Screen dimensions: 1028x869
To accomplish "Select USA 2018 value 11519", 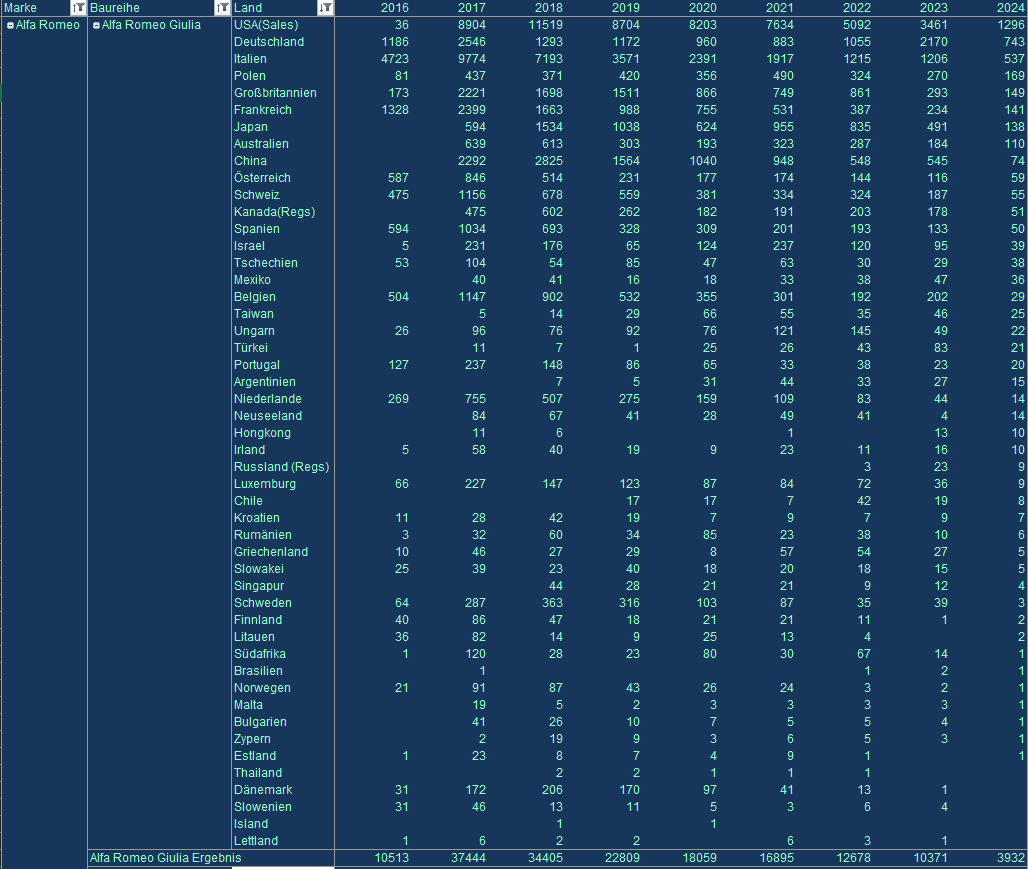I will click(545, 25).
